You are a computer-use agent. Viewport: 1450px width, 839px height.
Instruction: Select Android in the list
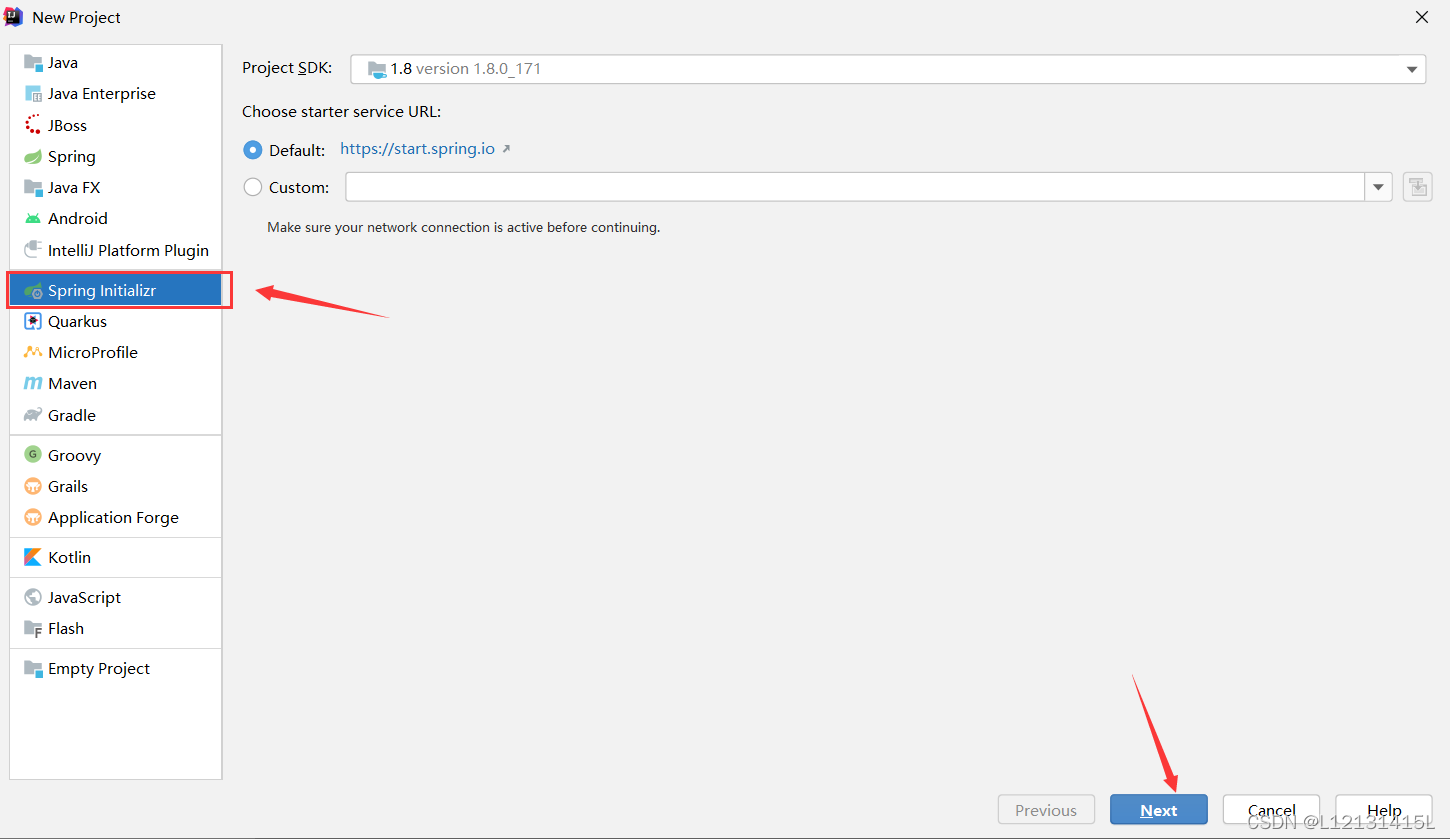tap(116, 218)
